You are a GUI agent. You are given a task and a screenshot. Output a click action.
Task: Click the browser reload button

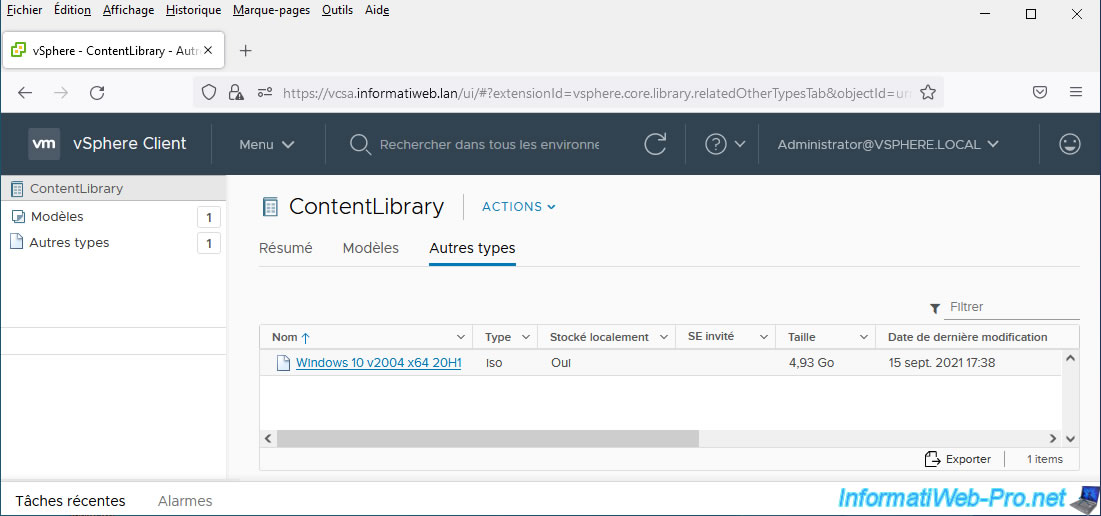(98, 93)
